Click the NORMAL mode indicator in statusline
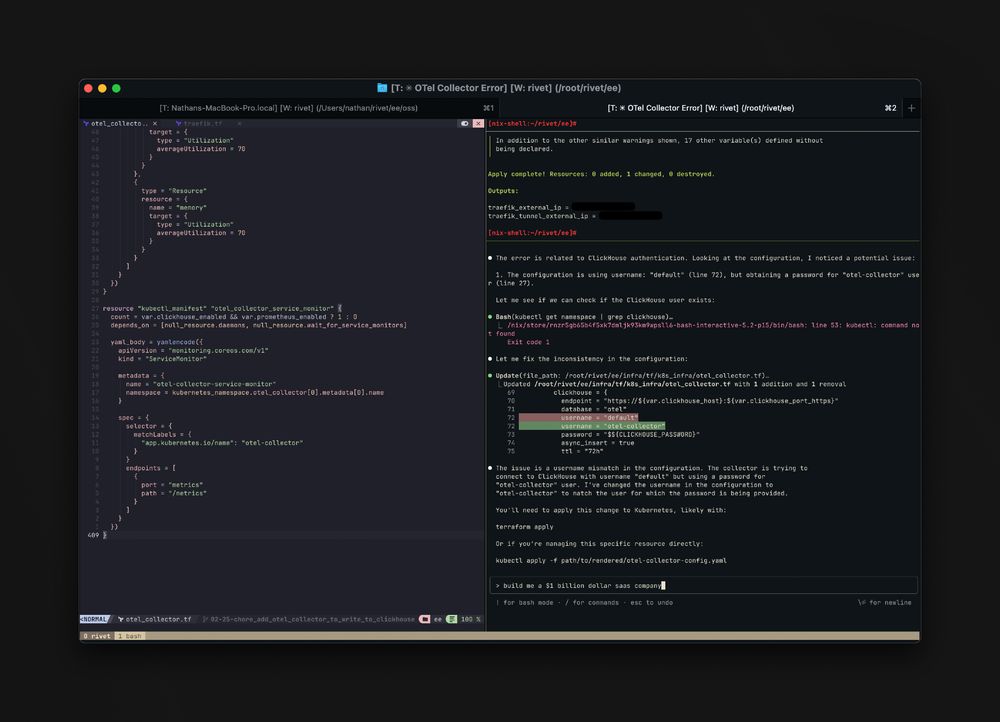The image size is (1000, 722). tap(94, 619)
